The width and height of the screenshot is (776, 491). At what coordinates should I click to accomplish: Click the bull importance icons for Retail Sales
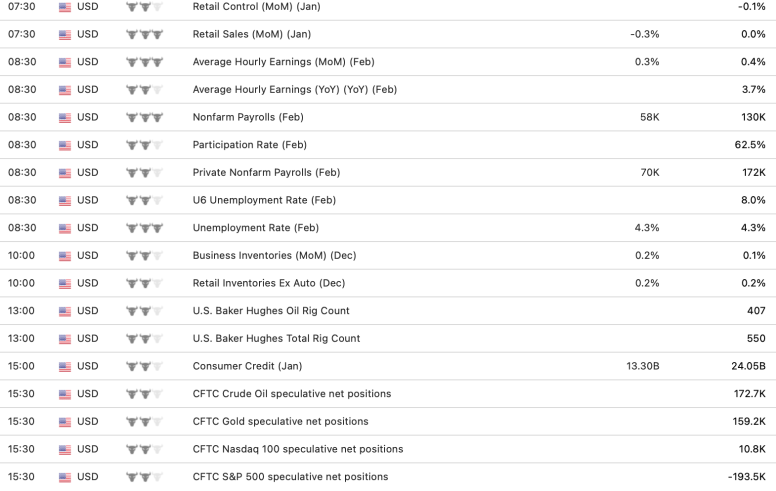[x=145, y=34]
